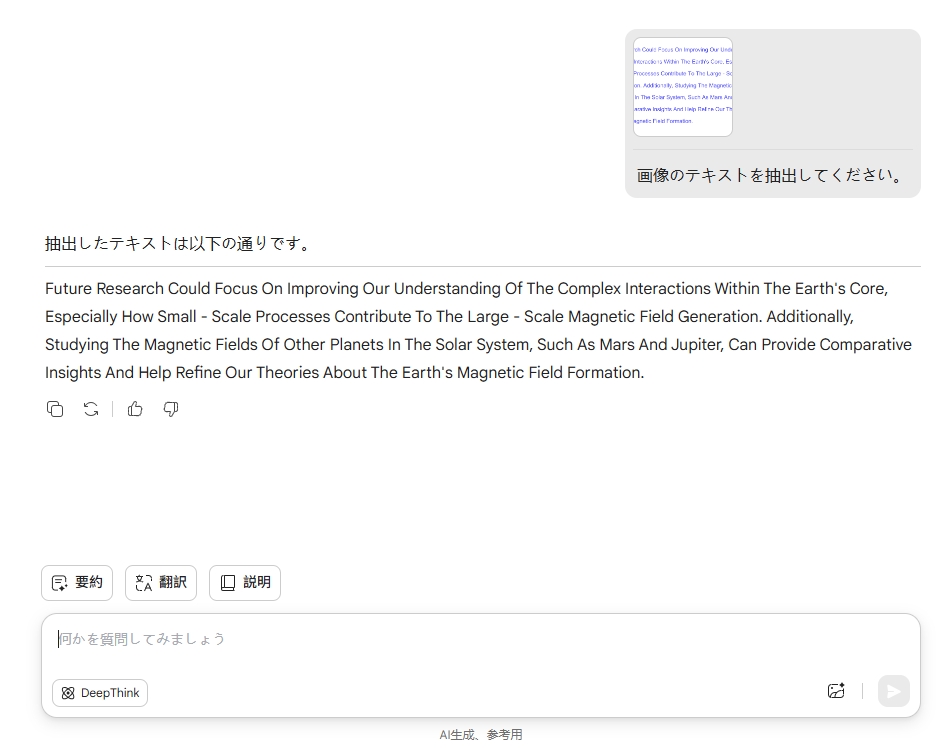Click the AI生成、参考用 disclaimer text
Image resolution: width=944 pixels, height=748 pixels.
(480, 735)
